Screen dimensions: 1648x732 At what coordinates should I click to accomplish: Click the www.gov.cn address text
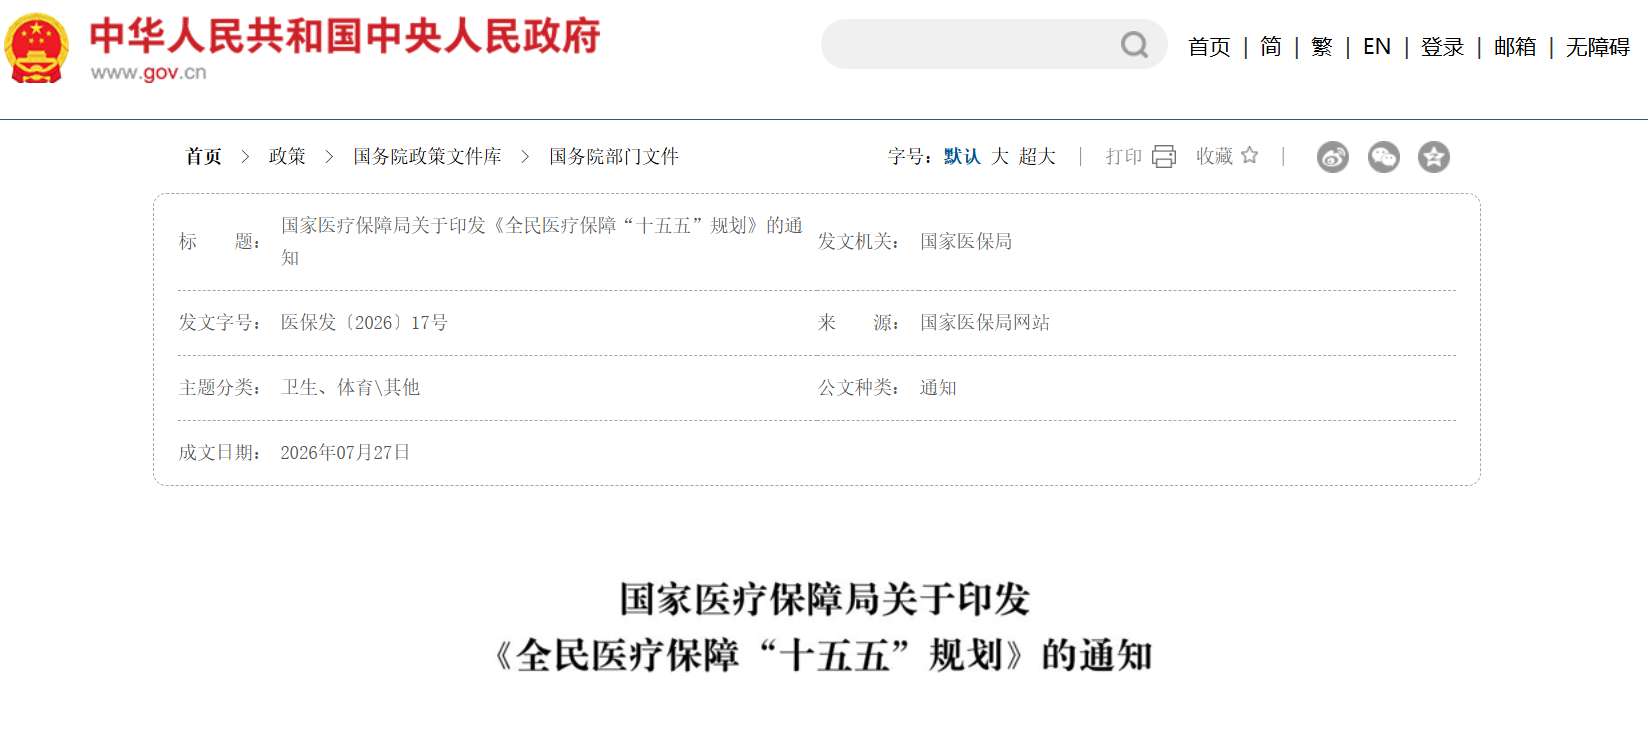click(149, 72)
